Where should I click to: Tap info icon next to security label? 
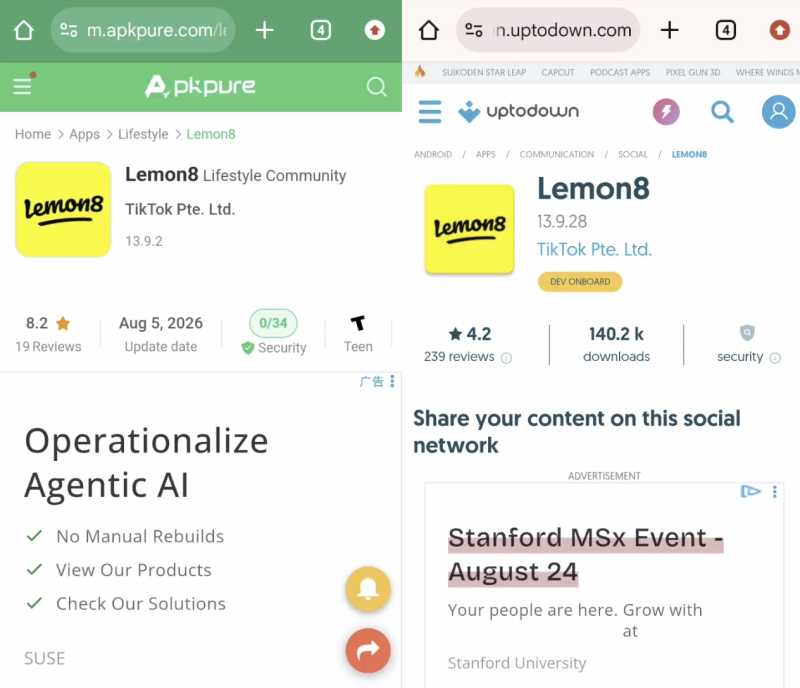click(x=775, y=358)
